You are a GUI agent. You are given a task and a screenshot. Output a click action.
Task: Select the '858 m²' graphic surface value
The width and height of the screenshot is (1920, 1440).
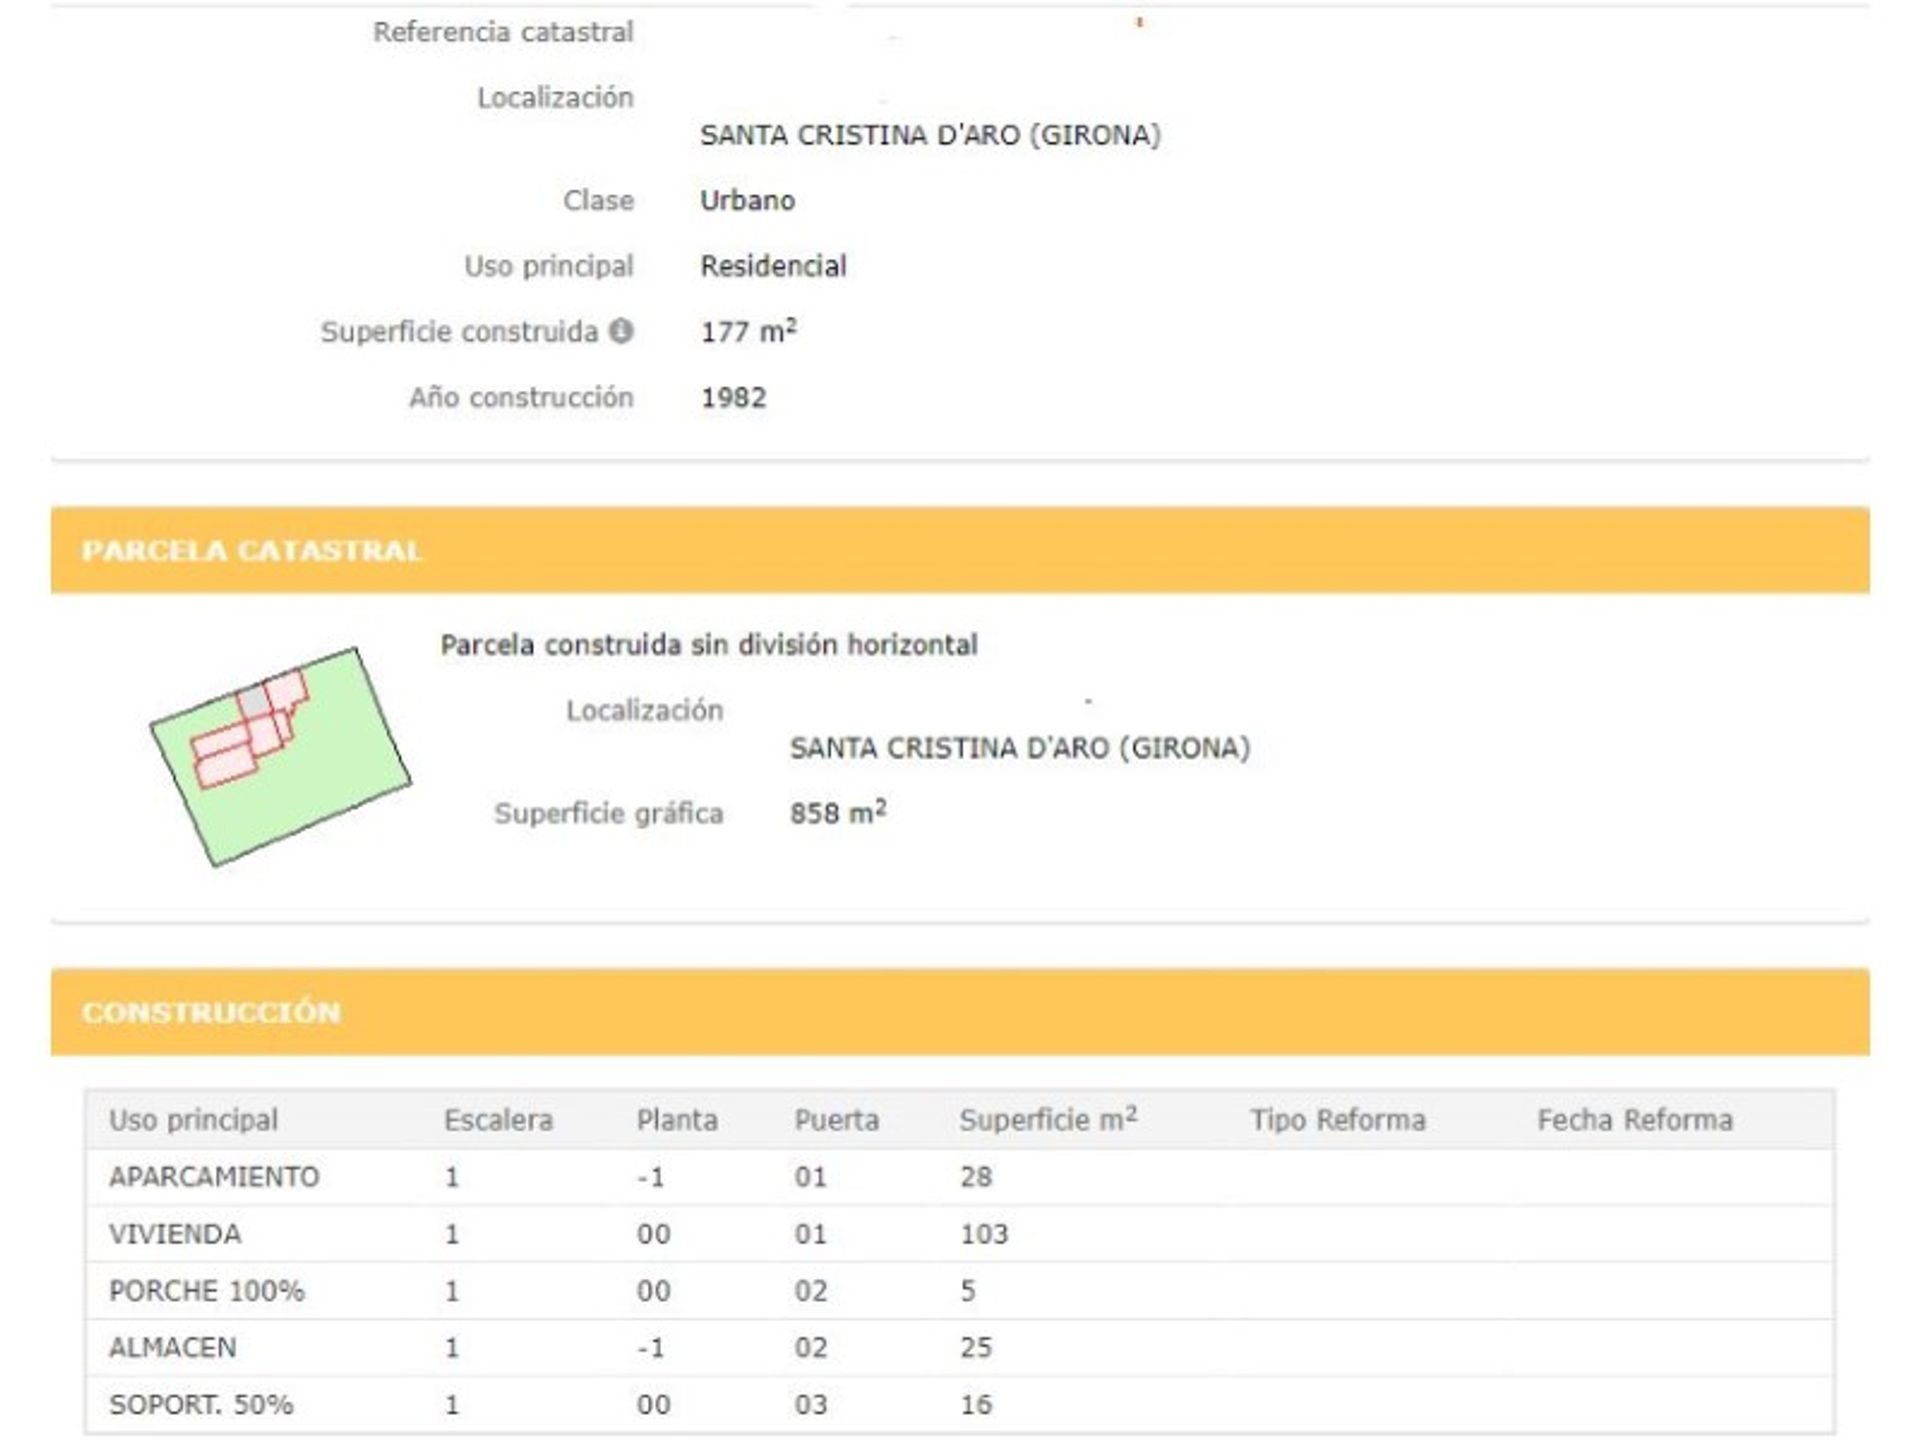838,812
